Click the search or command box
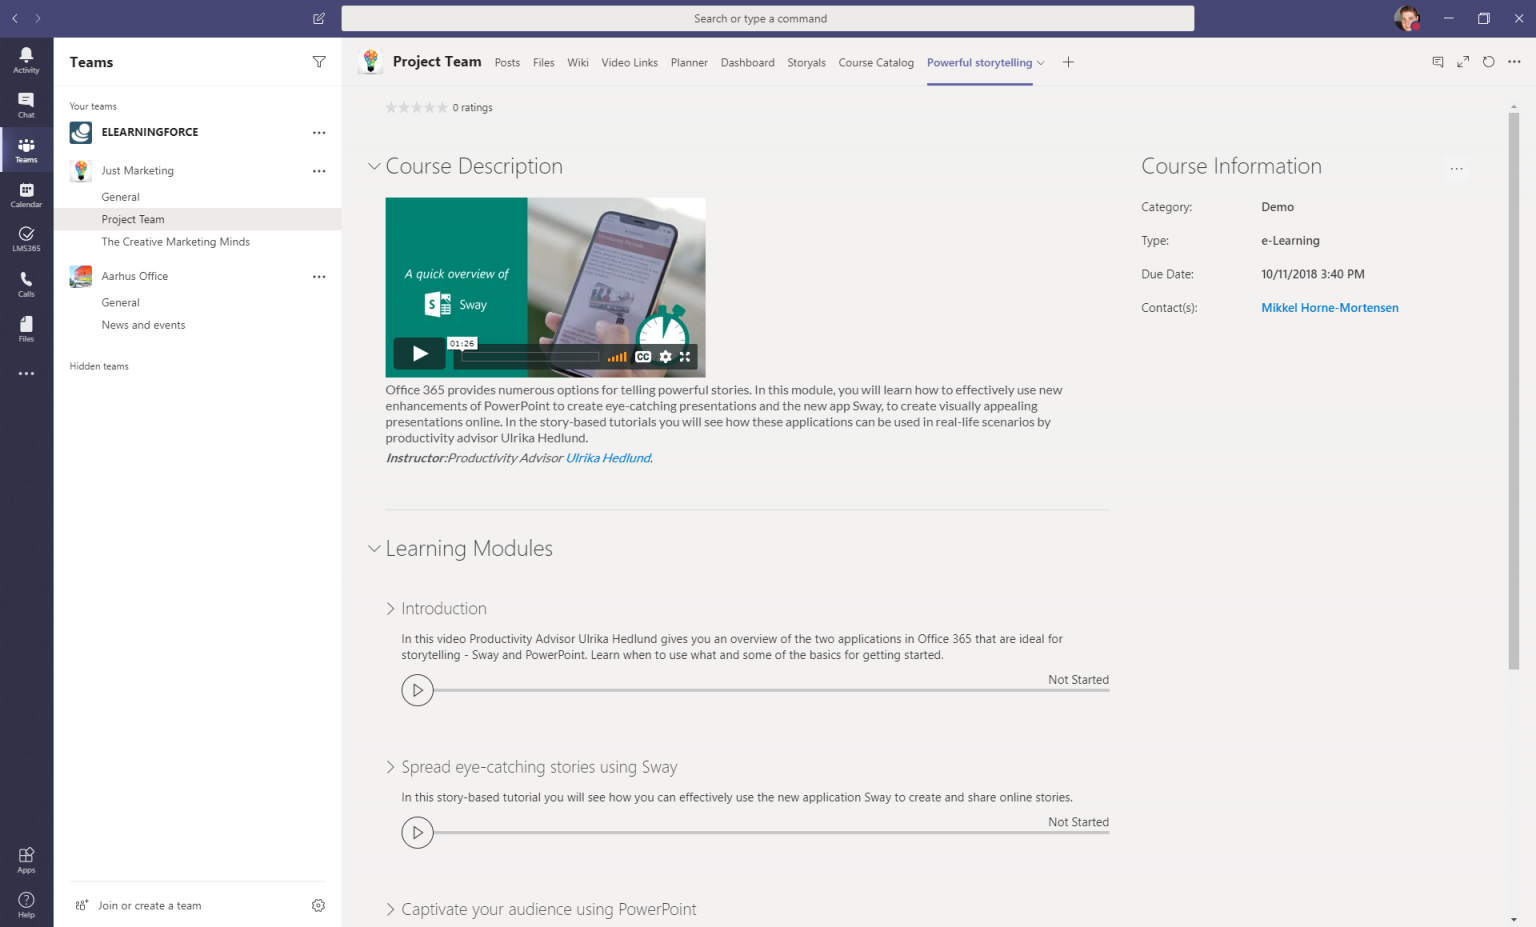The width and height of the screenshot is (1536, 927). click(x=767, y=18)
